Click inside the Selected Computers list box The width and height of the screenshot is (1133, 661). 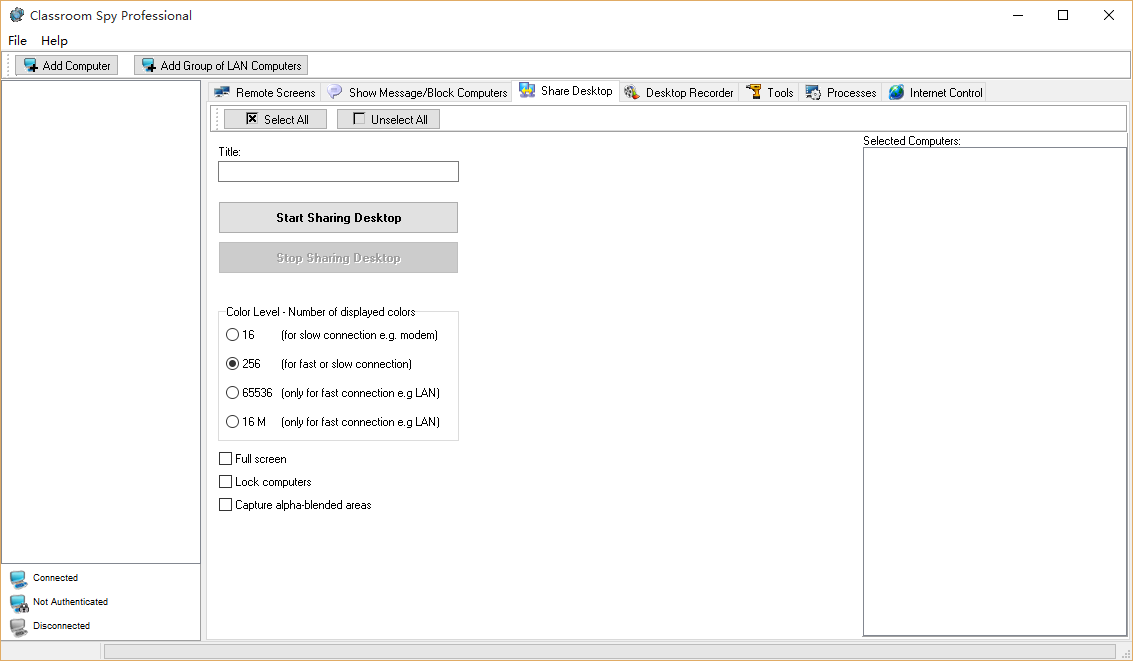tap(994, 392)
